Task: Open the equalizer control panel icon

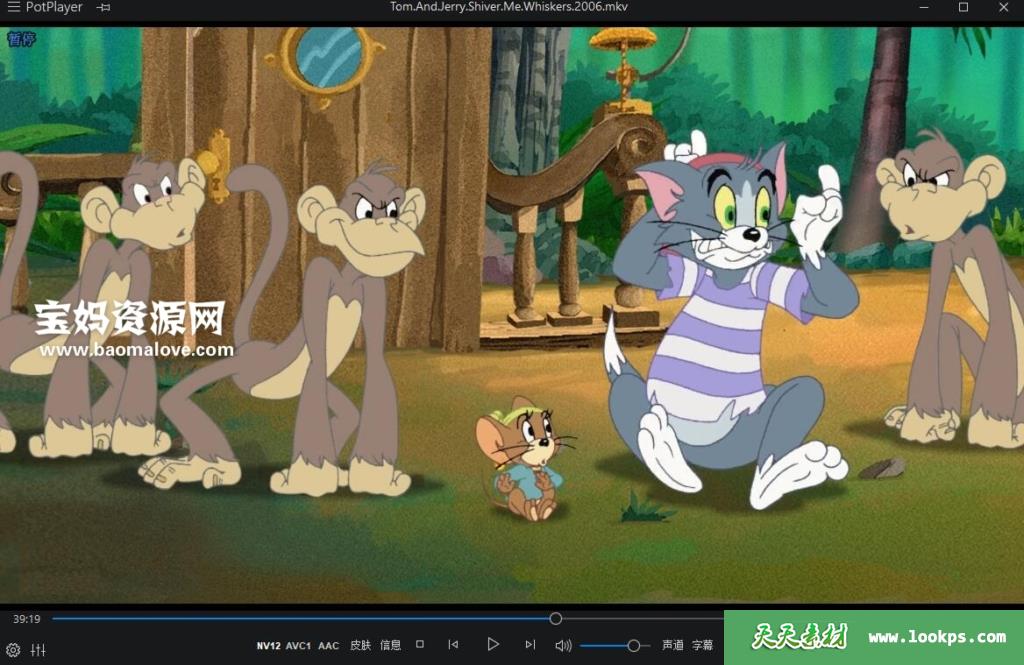Action: point(39,650)
